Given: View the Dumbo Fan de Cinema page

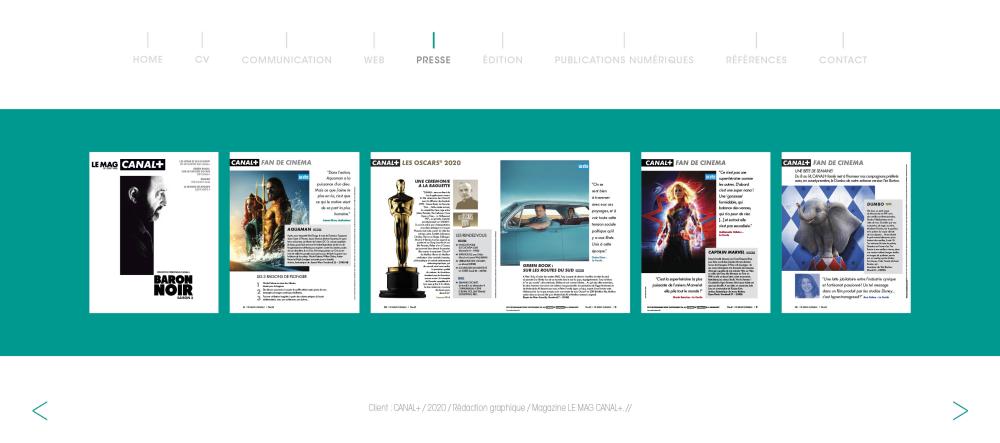Looking at the screenshot, I should 845,232.
